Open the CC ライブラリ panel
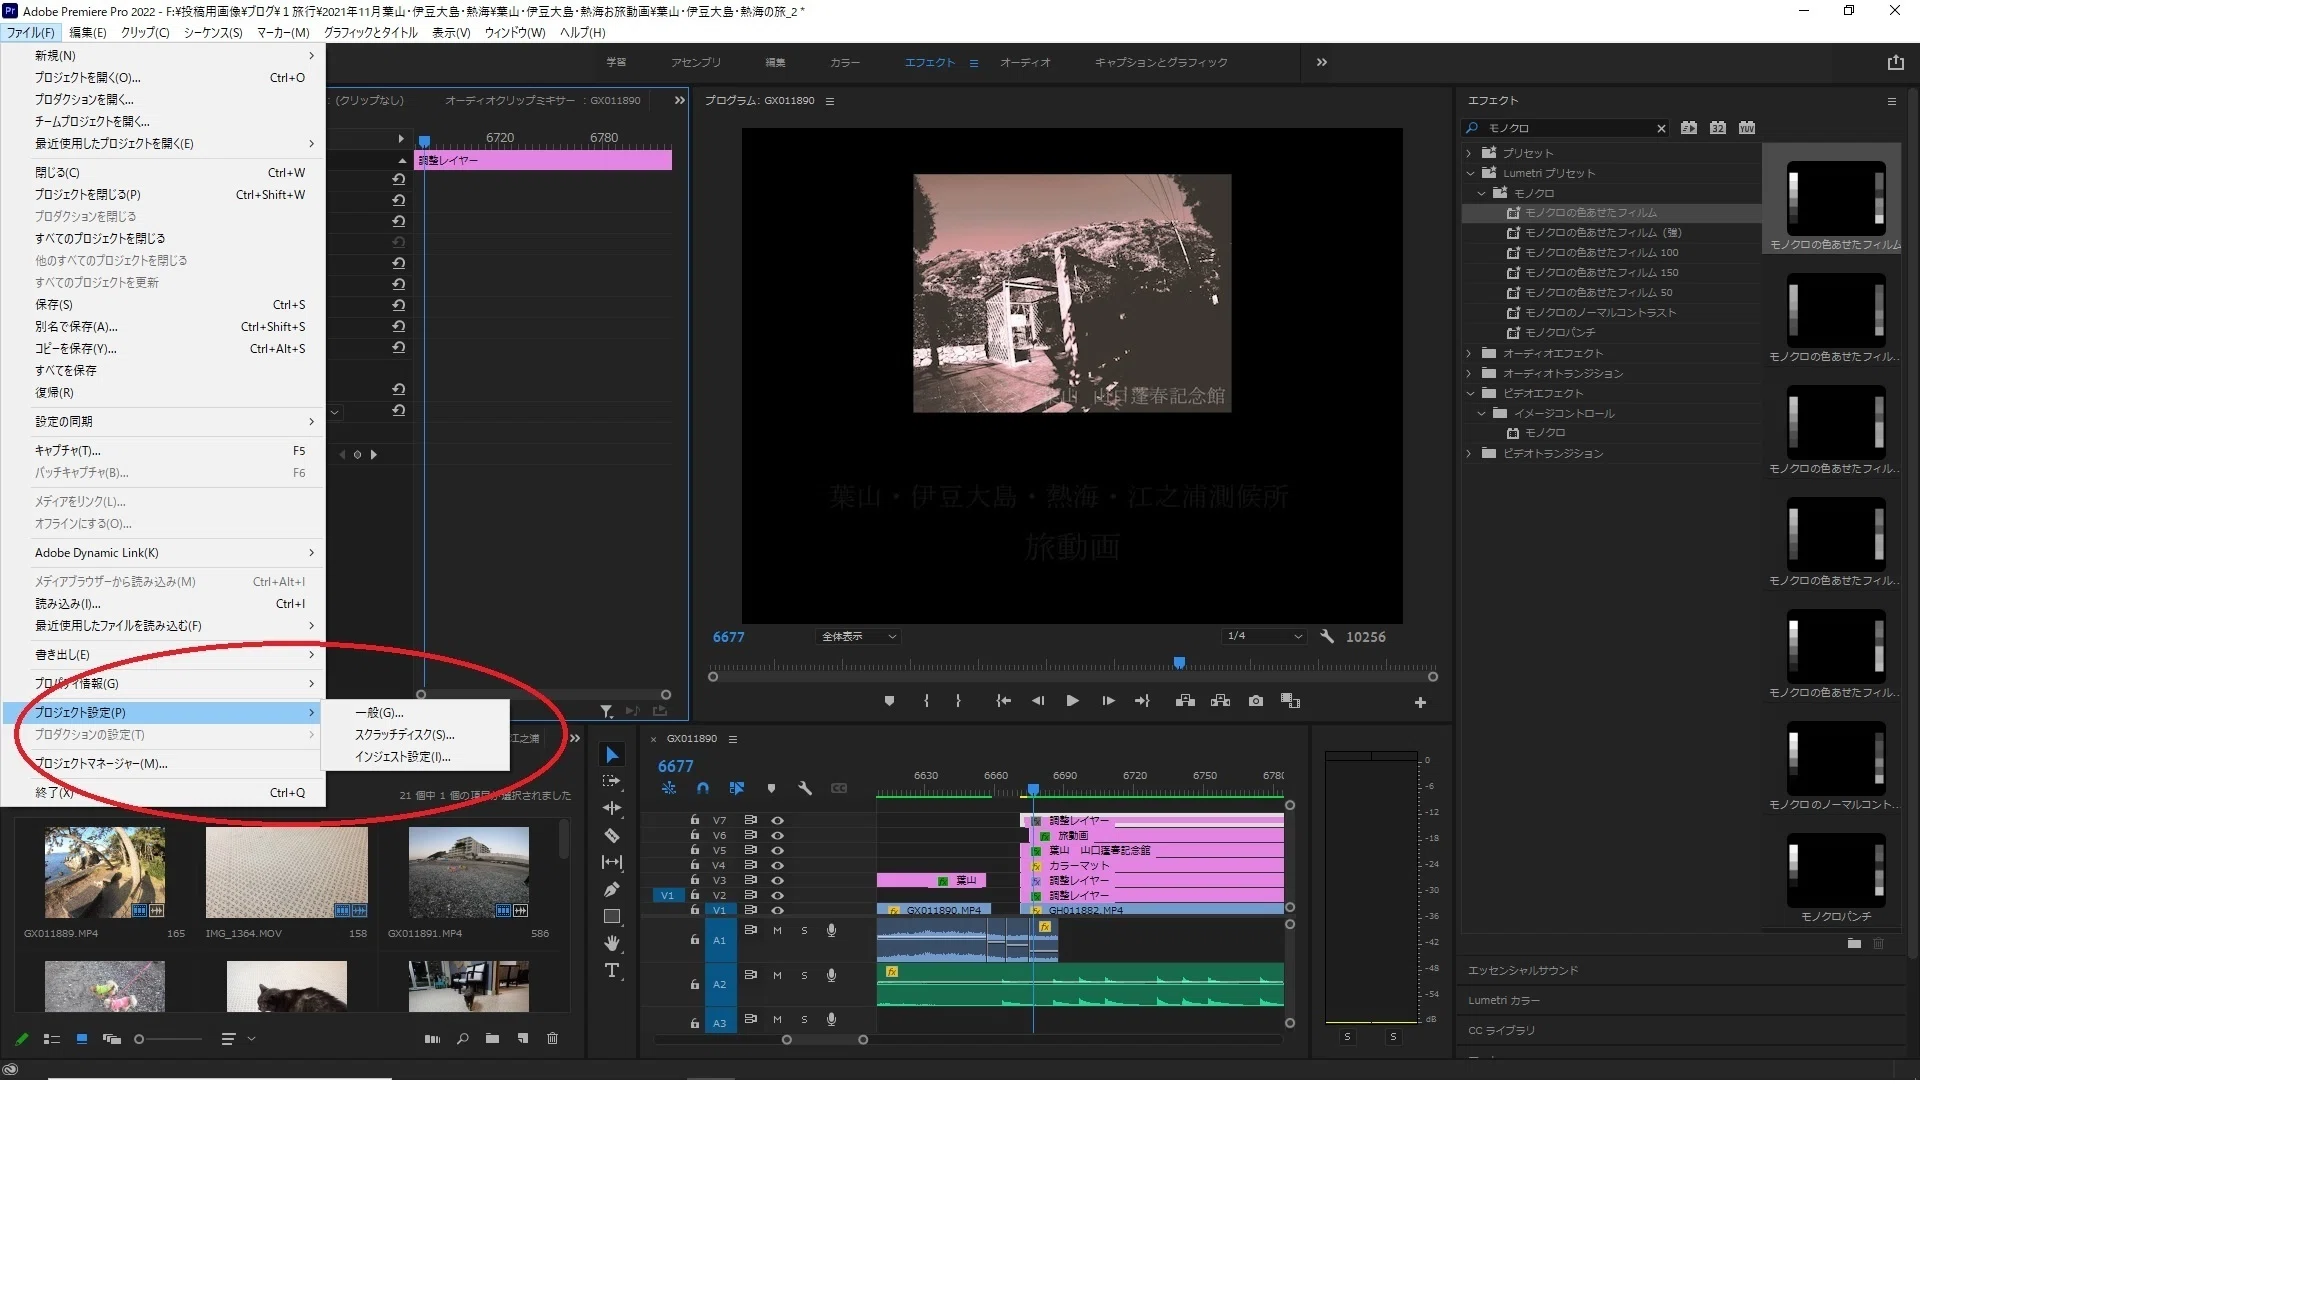2304x1296 pixels. point(1501,1030)
